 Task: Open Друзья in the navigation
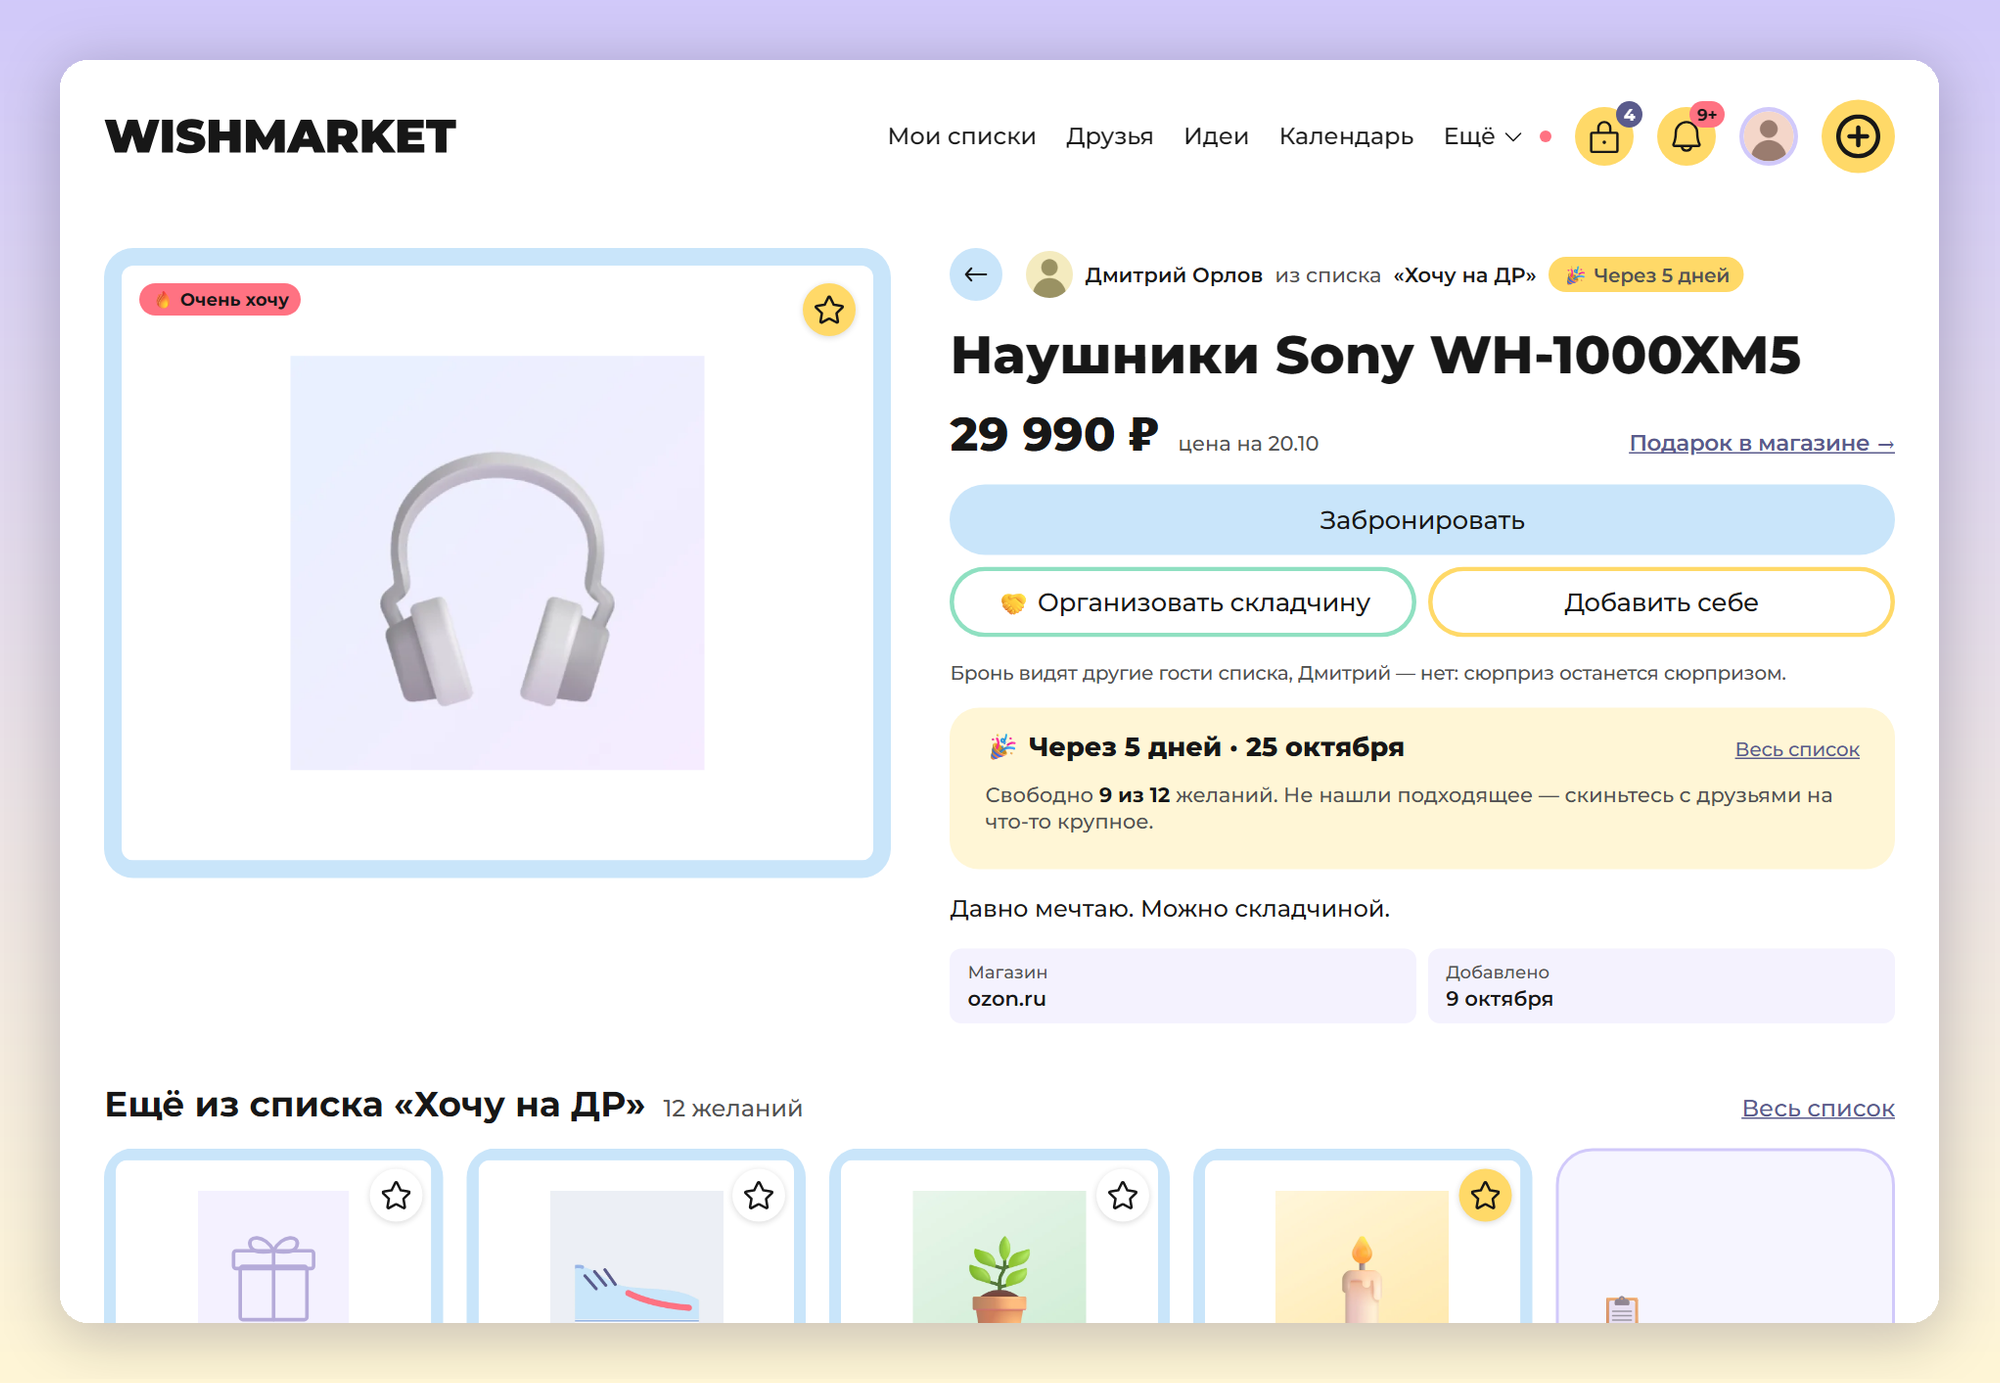(x=1109, y=136)
